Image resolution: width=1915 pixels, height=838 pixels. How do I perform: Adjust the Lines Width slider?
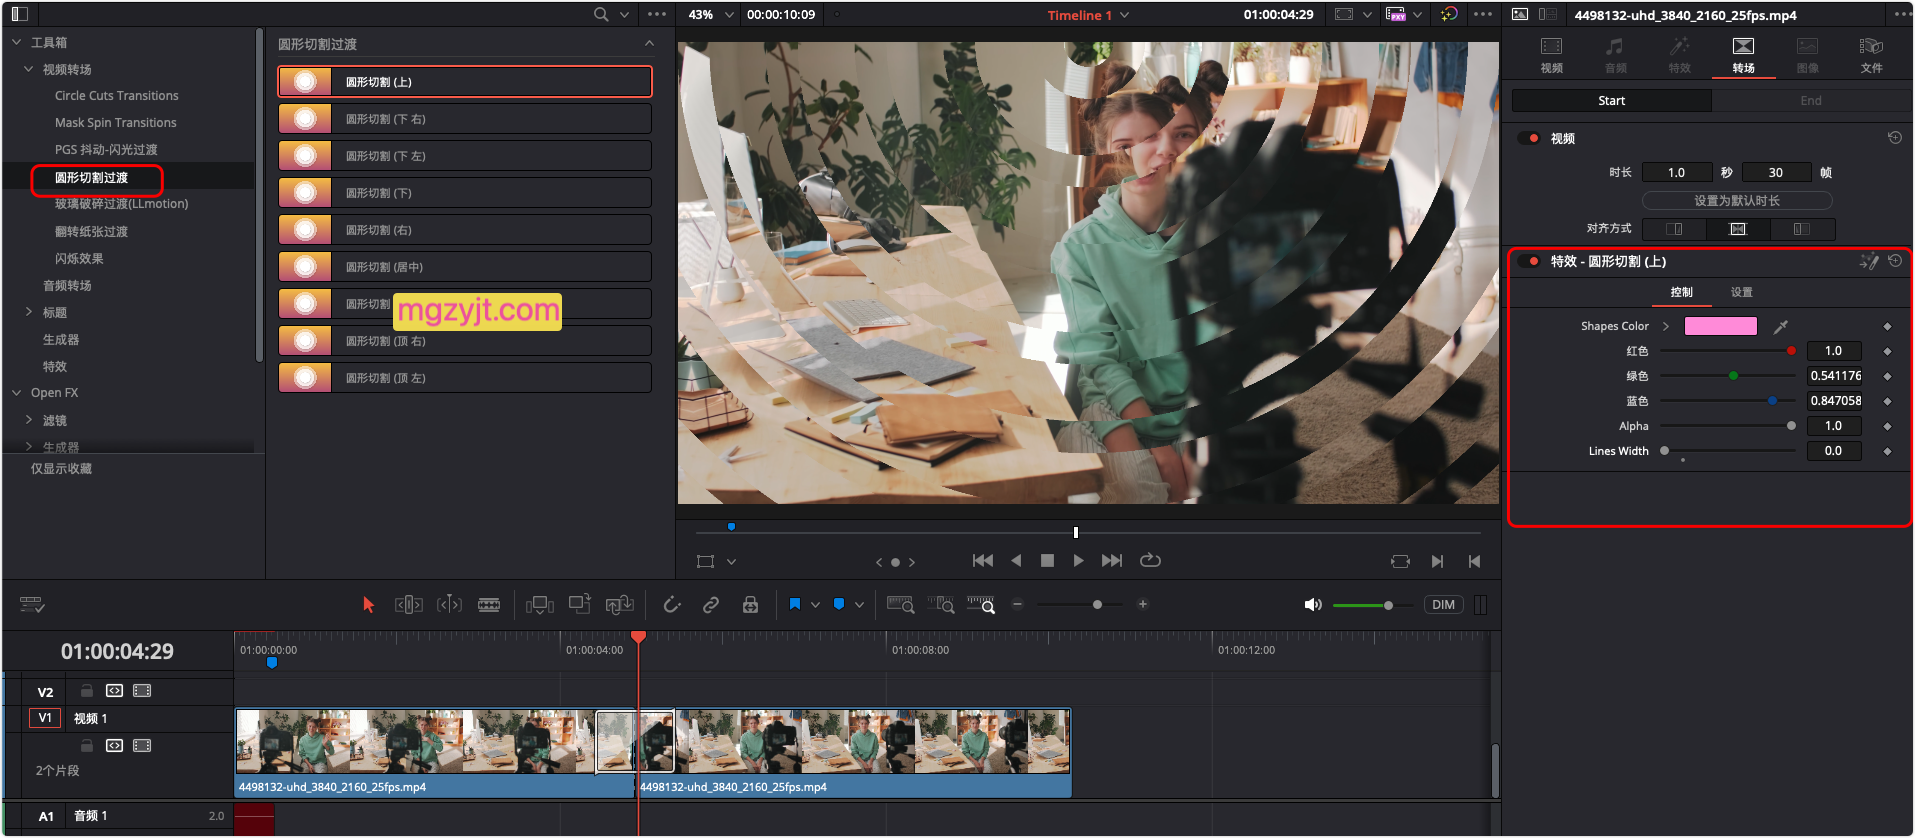tap(1726, 451)
